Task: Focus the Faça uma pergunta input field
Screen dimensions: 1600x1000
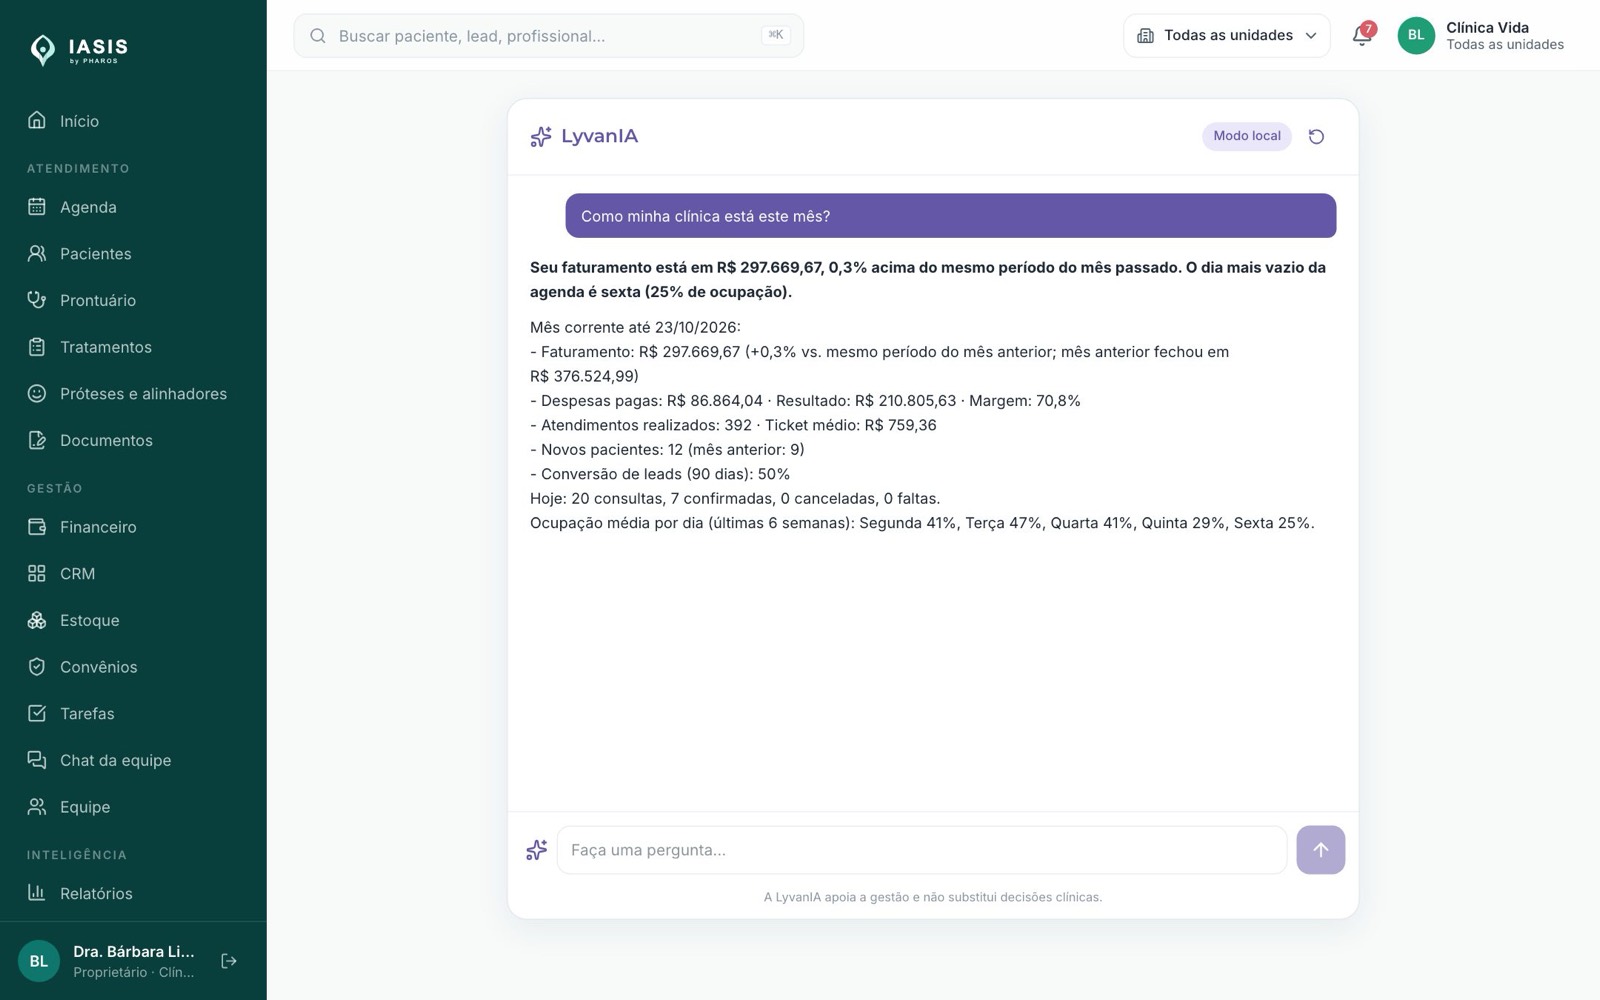Action: pyautogui.click(x=922, y=850)
